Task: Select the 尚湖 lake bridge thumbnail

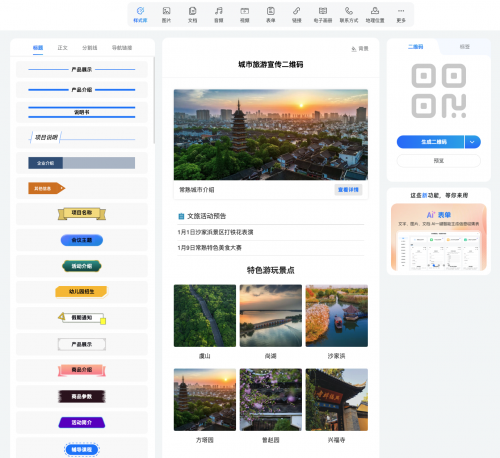Action: 271,316
